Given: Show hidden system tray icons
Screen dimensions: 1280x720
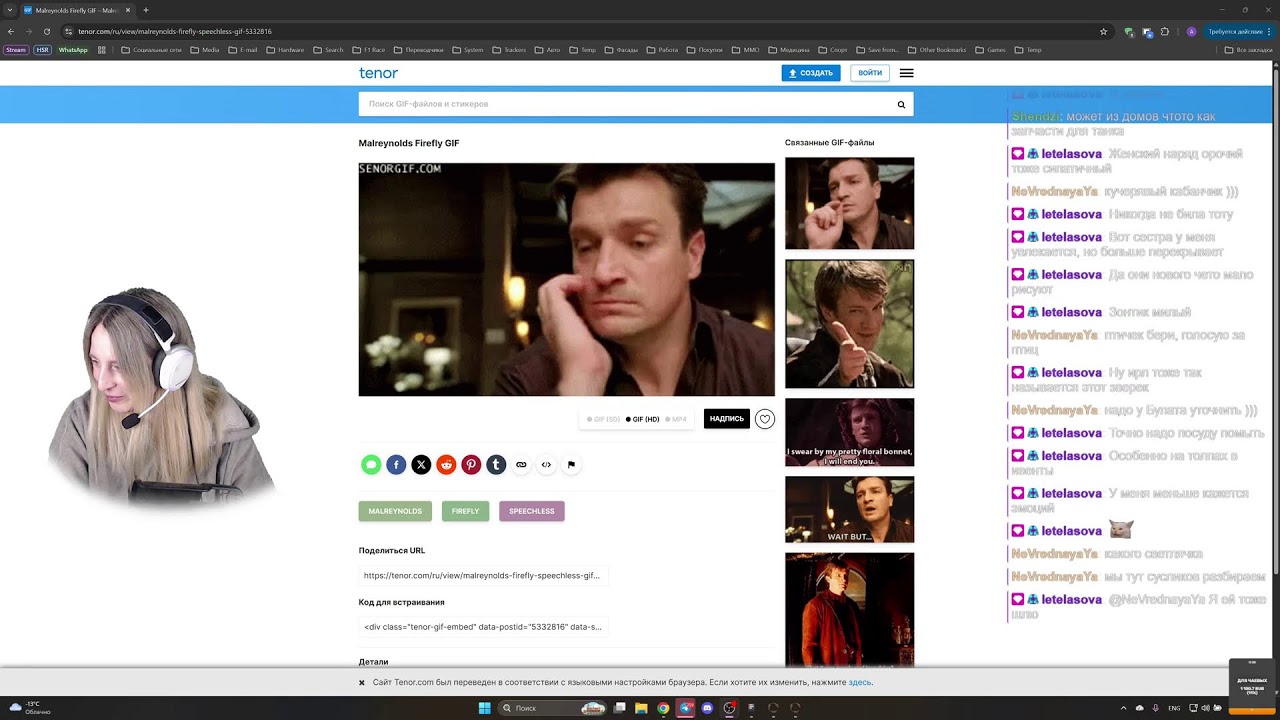Looking at the screenshot, I should 1123,708.
